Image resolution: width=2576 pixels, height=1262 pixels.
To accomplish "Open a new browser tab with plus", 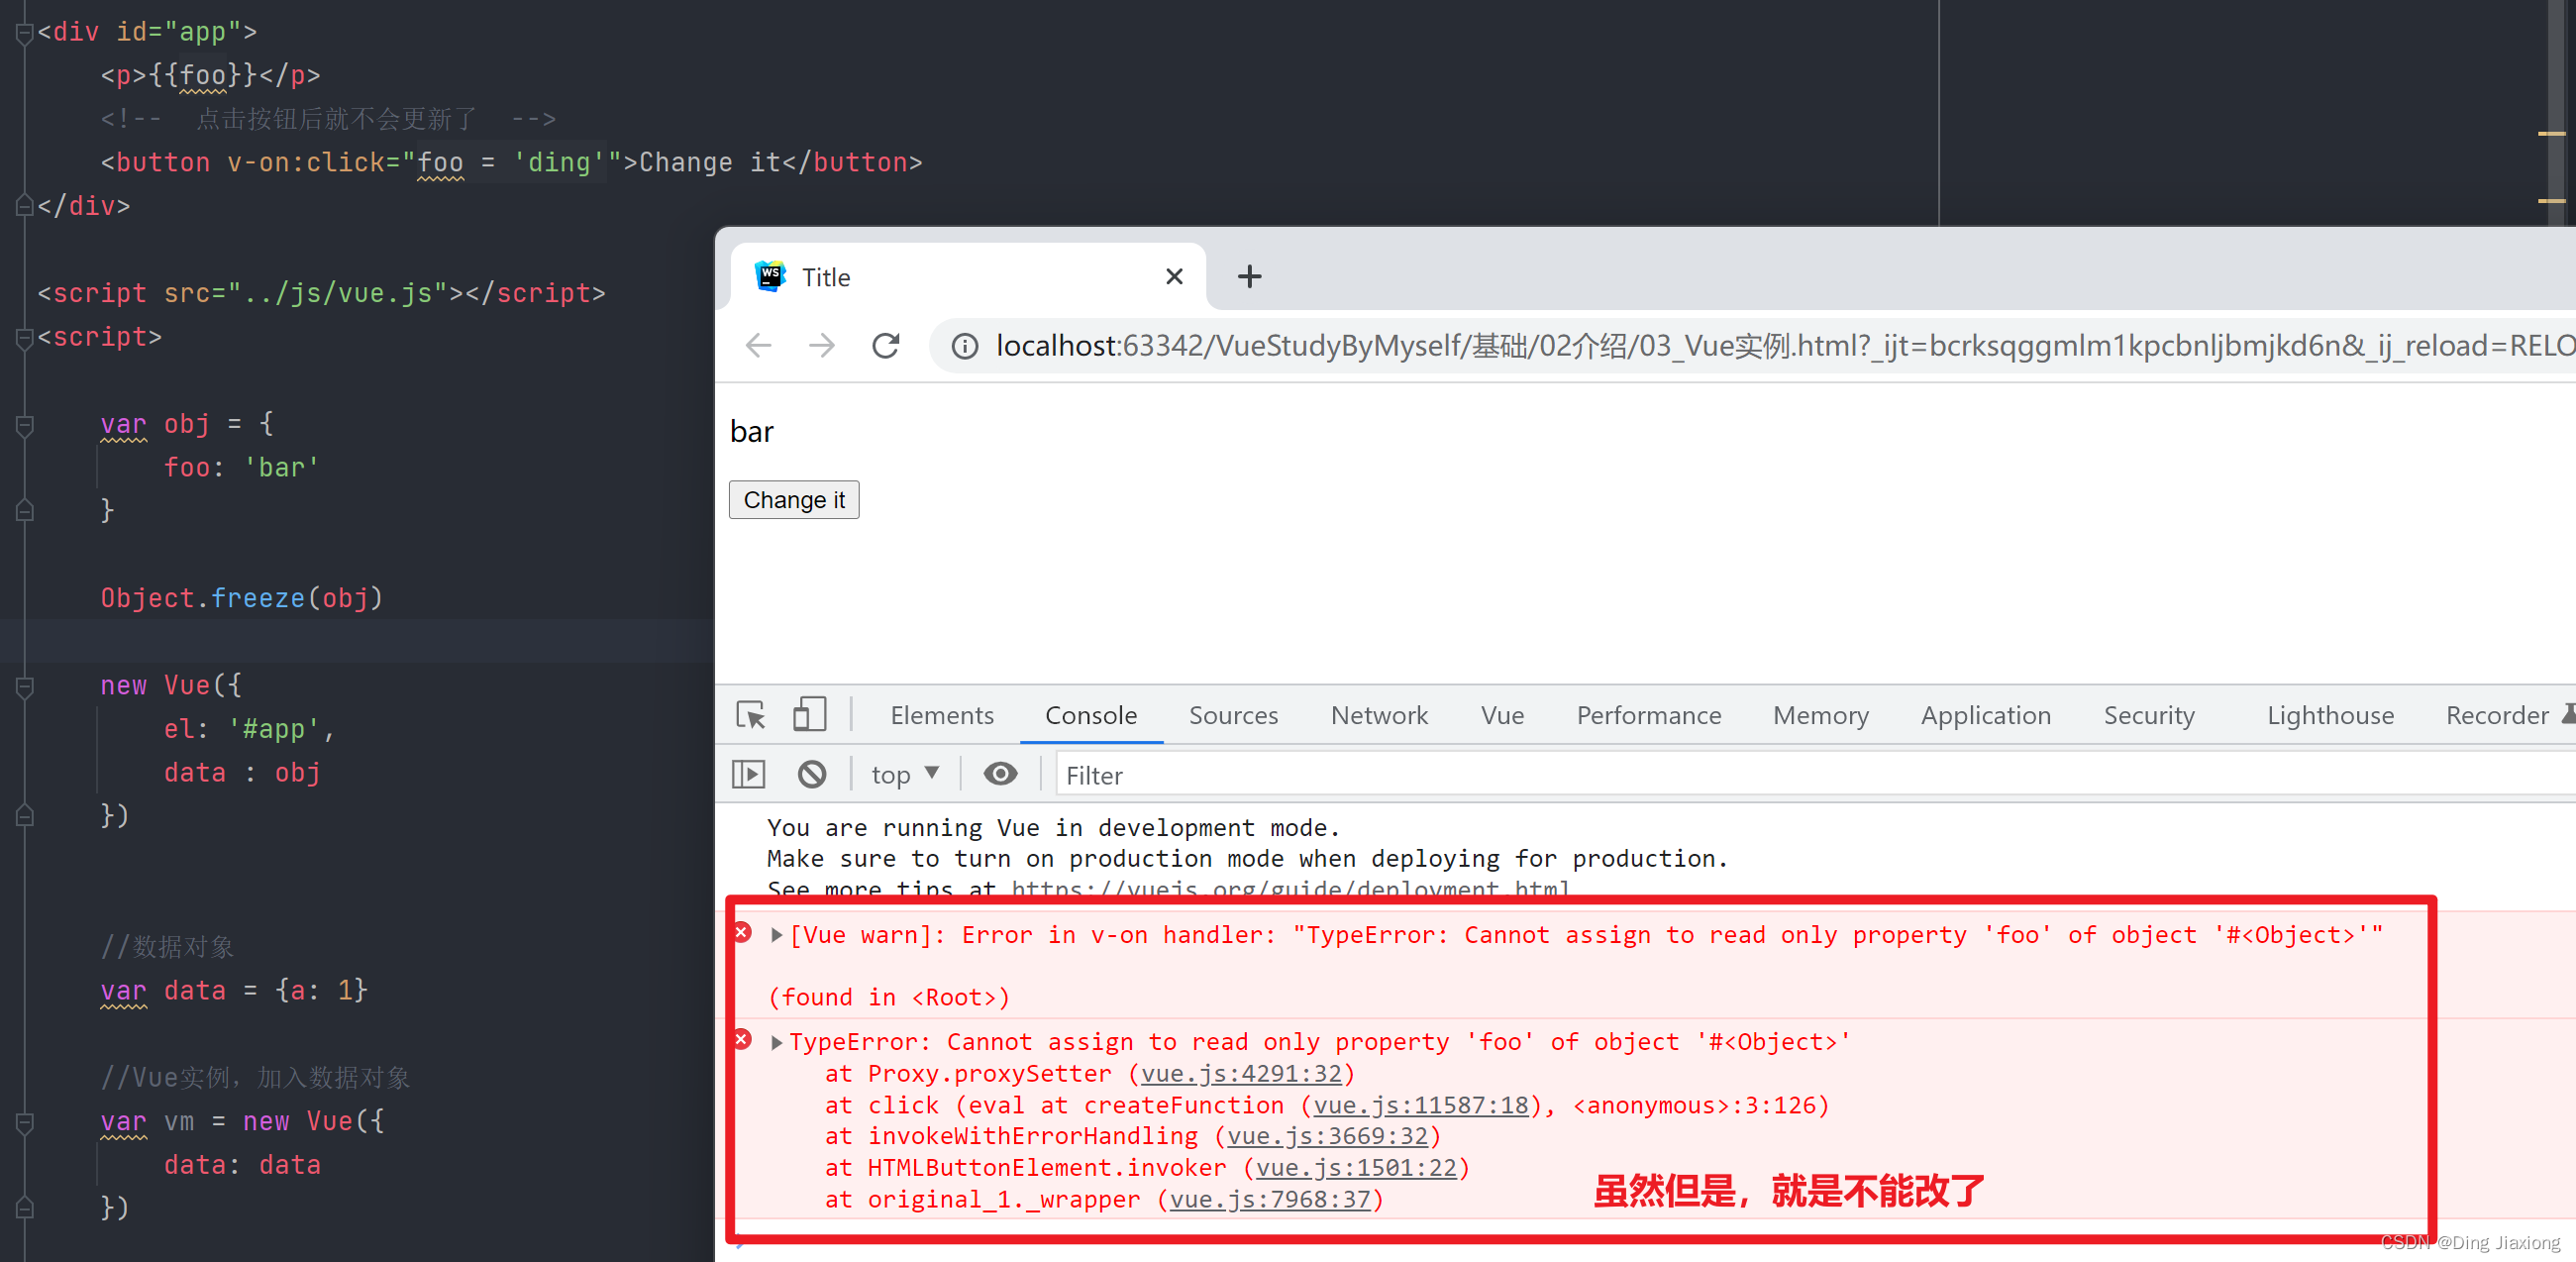I will pos(1249,277).
